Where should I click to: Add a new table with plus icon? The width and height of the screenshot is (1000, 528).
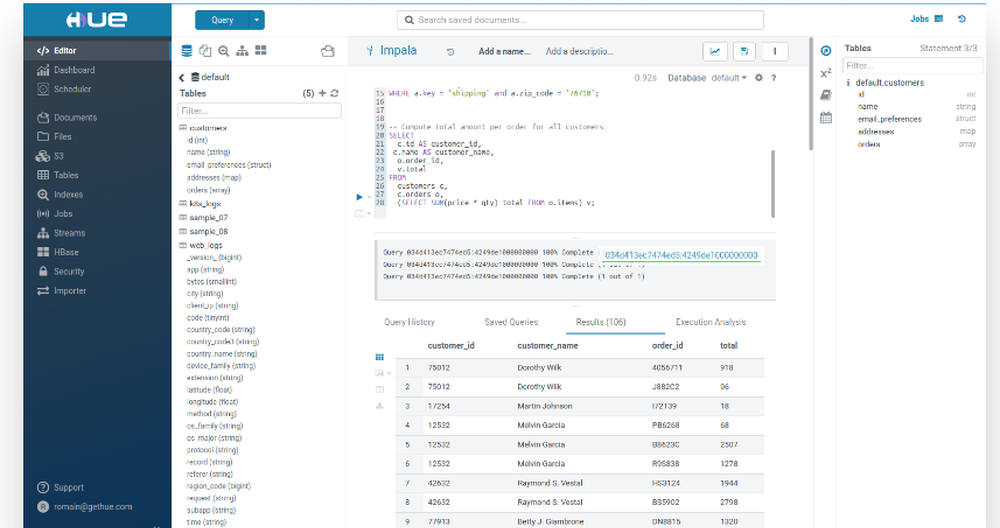(x=322, y=93)
